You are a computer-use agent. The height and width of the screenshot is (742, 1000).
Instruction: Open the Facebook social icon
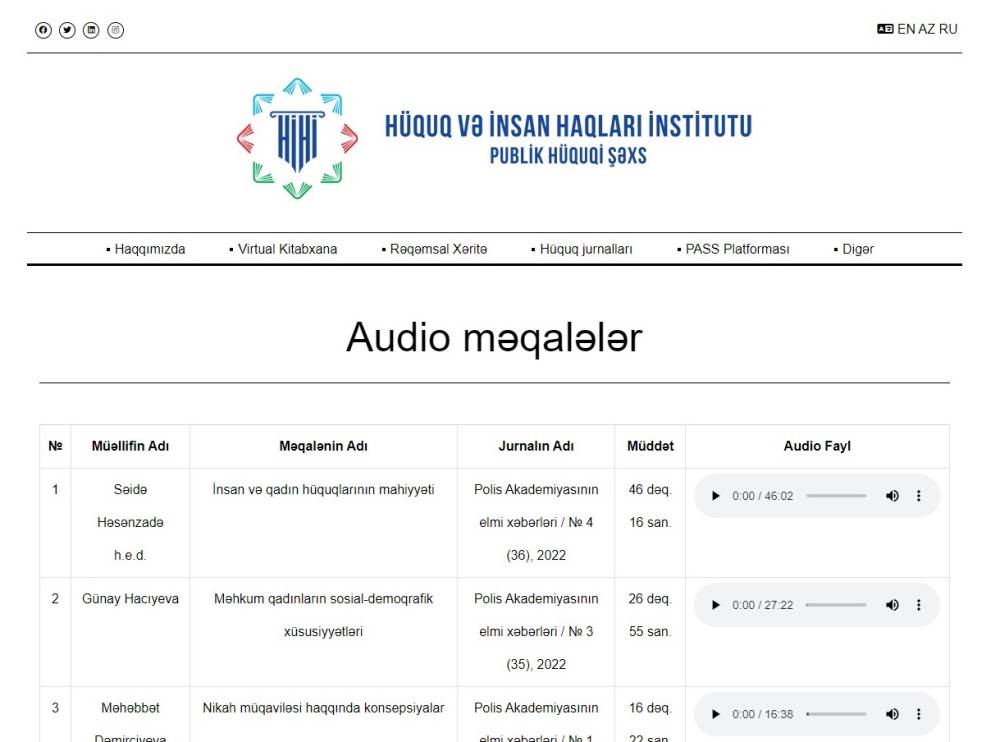click(x=43, y=30)
